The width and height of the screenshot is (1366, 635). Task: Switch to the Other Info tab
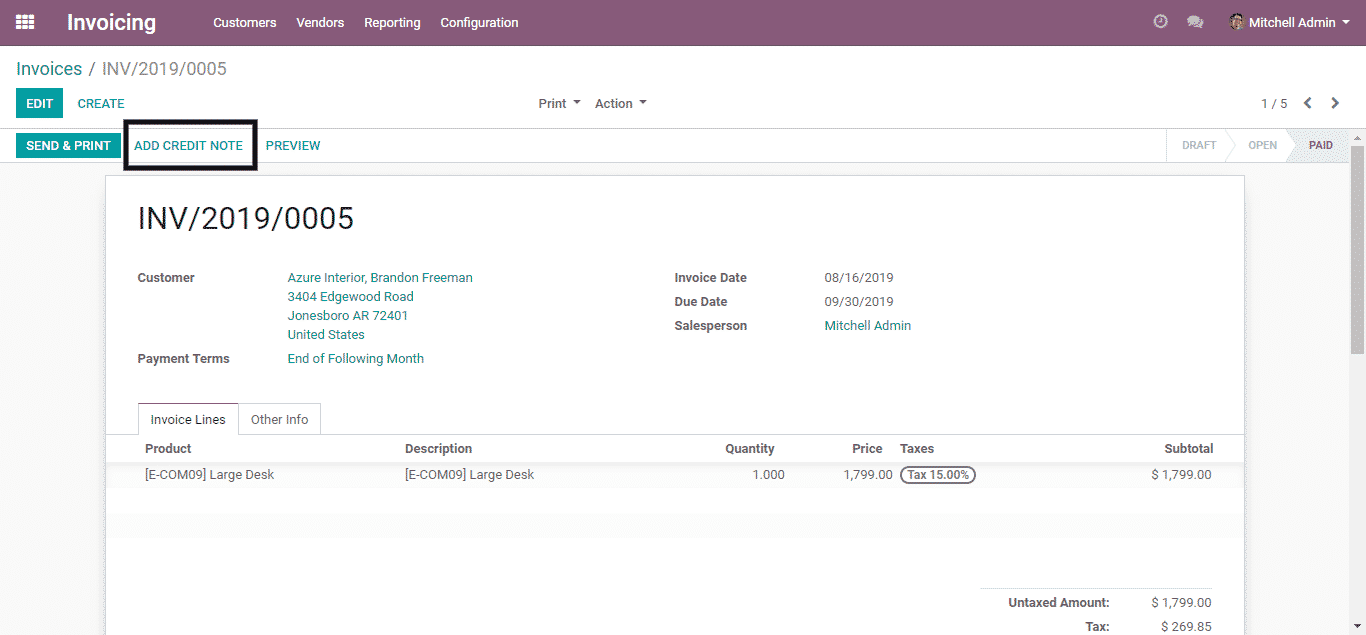coord(279,419)
